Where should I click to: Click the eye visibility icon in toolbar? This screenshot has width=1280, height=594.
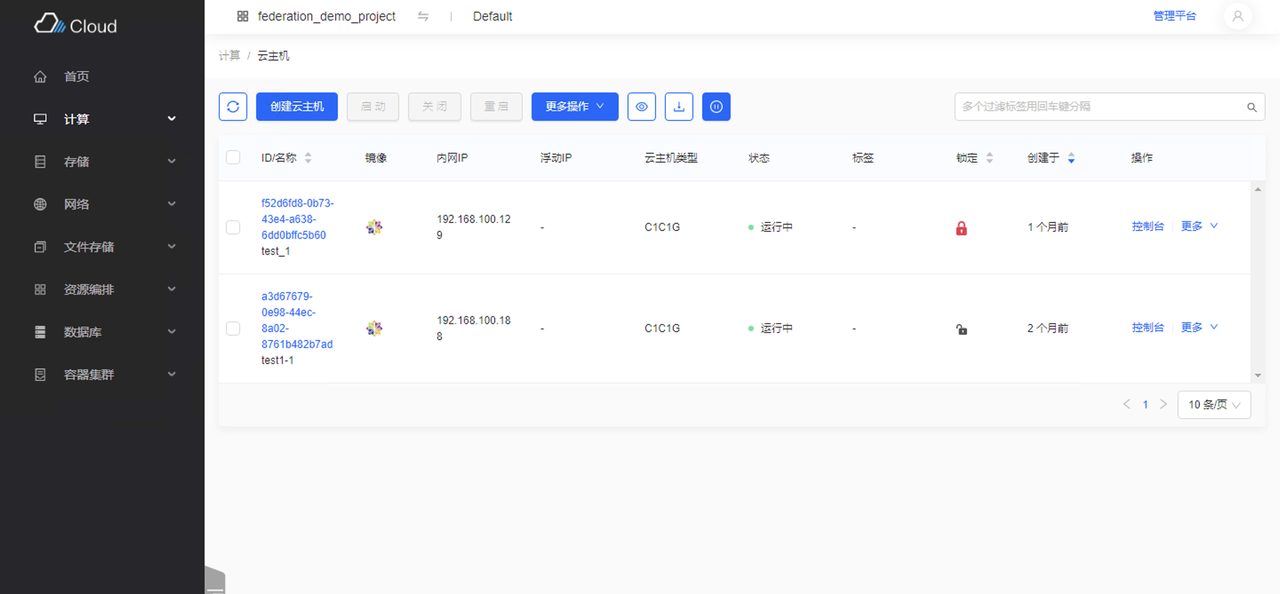[641, 106]
